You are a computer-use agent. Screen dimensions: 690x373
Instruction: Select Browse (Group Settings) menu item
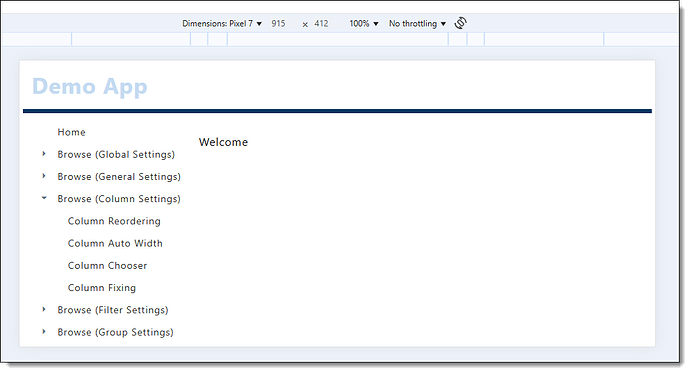coord(115,332)
